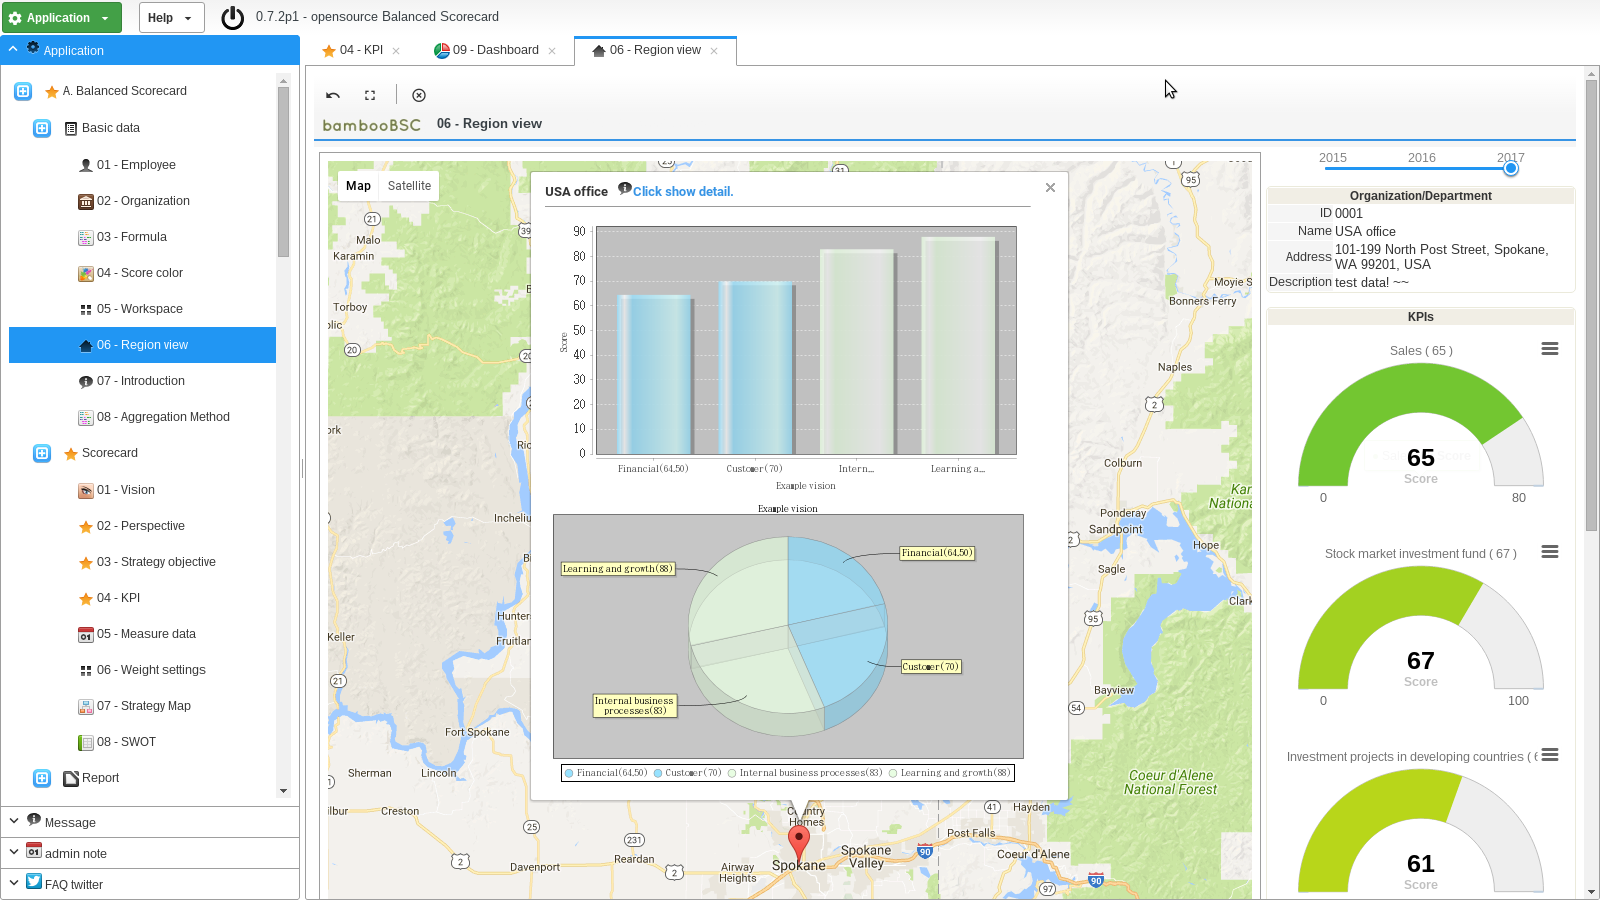This screenshot has height=900, width=1600.
Task: Collapse the Scorecard tree node
Action: (42, 453)
